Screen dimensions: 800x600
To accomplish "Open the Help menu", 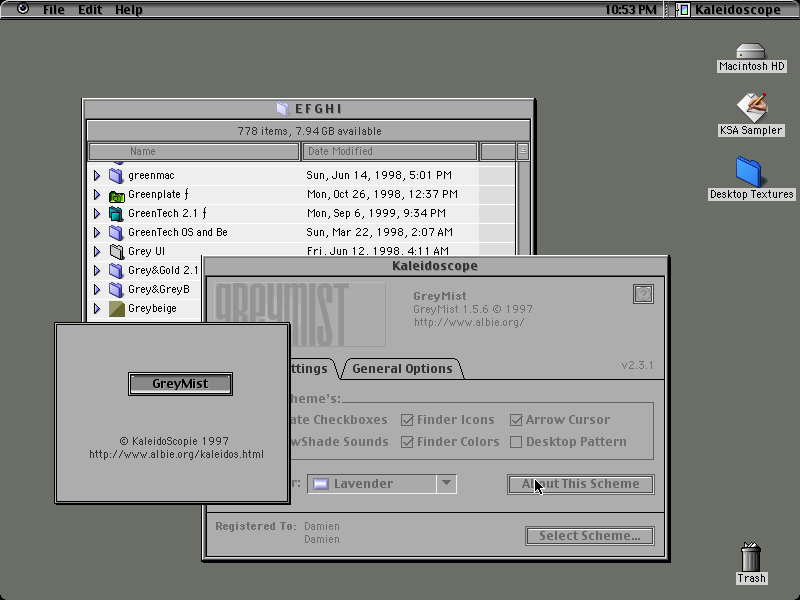I will click(x=129, y=10).
